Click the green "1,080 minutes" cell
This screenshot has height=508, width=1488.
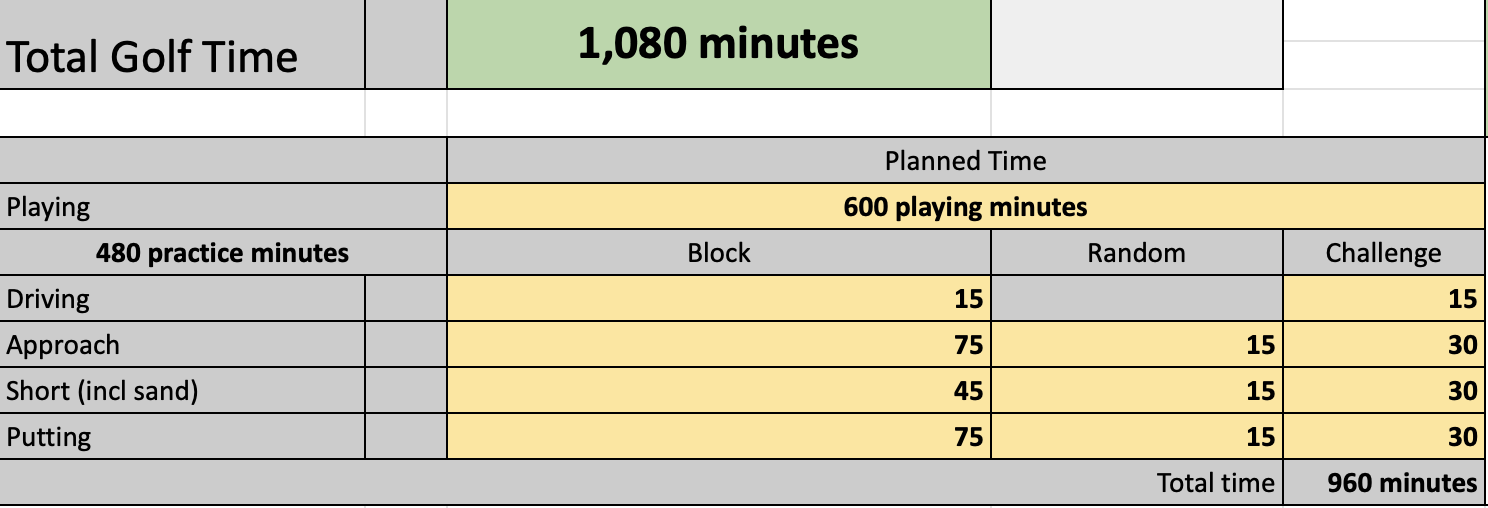[718, 44]
